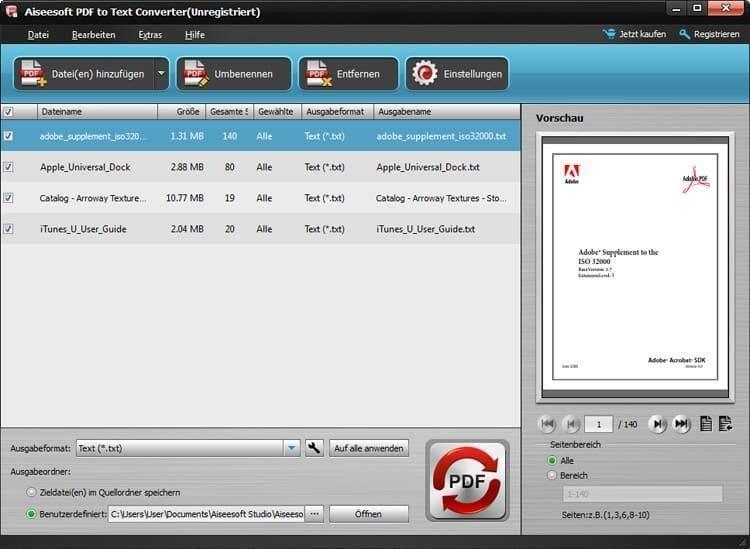
Task: Click output name Apple_Universal_Dock.txt
Action: click(428, 167)
